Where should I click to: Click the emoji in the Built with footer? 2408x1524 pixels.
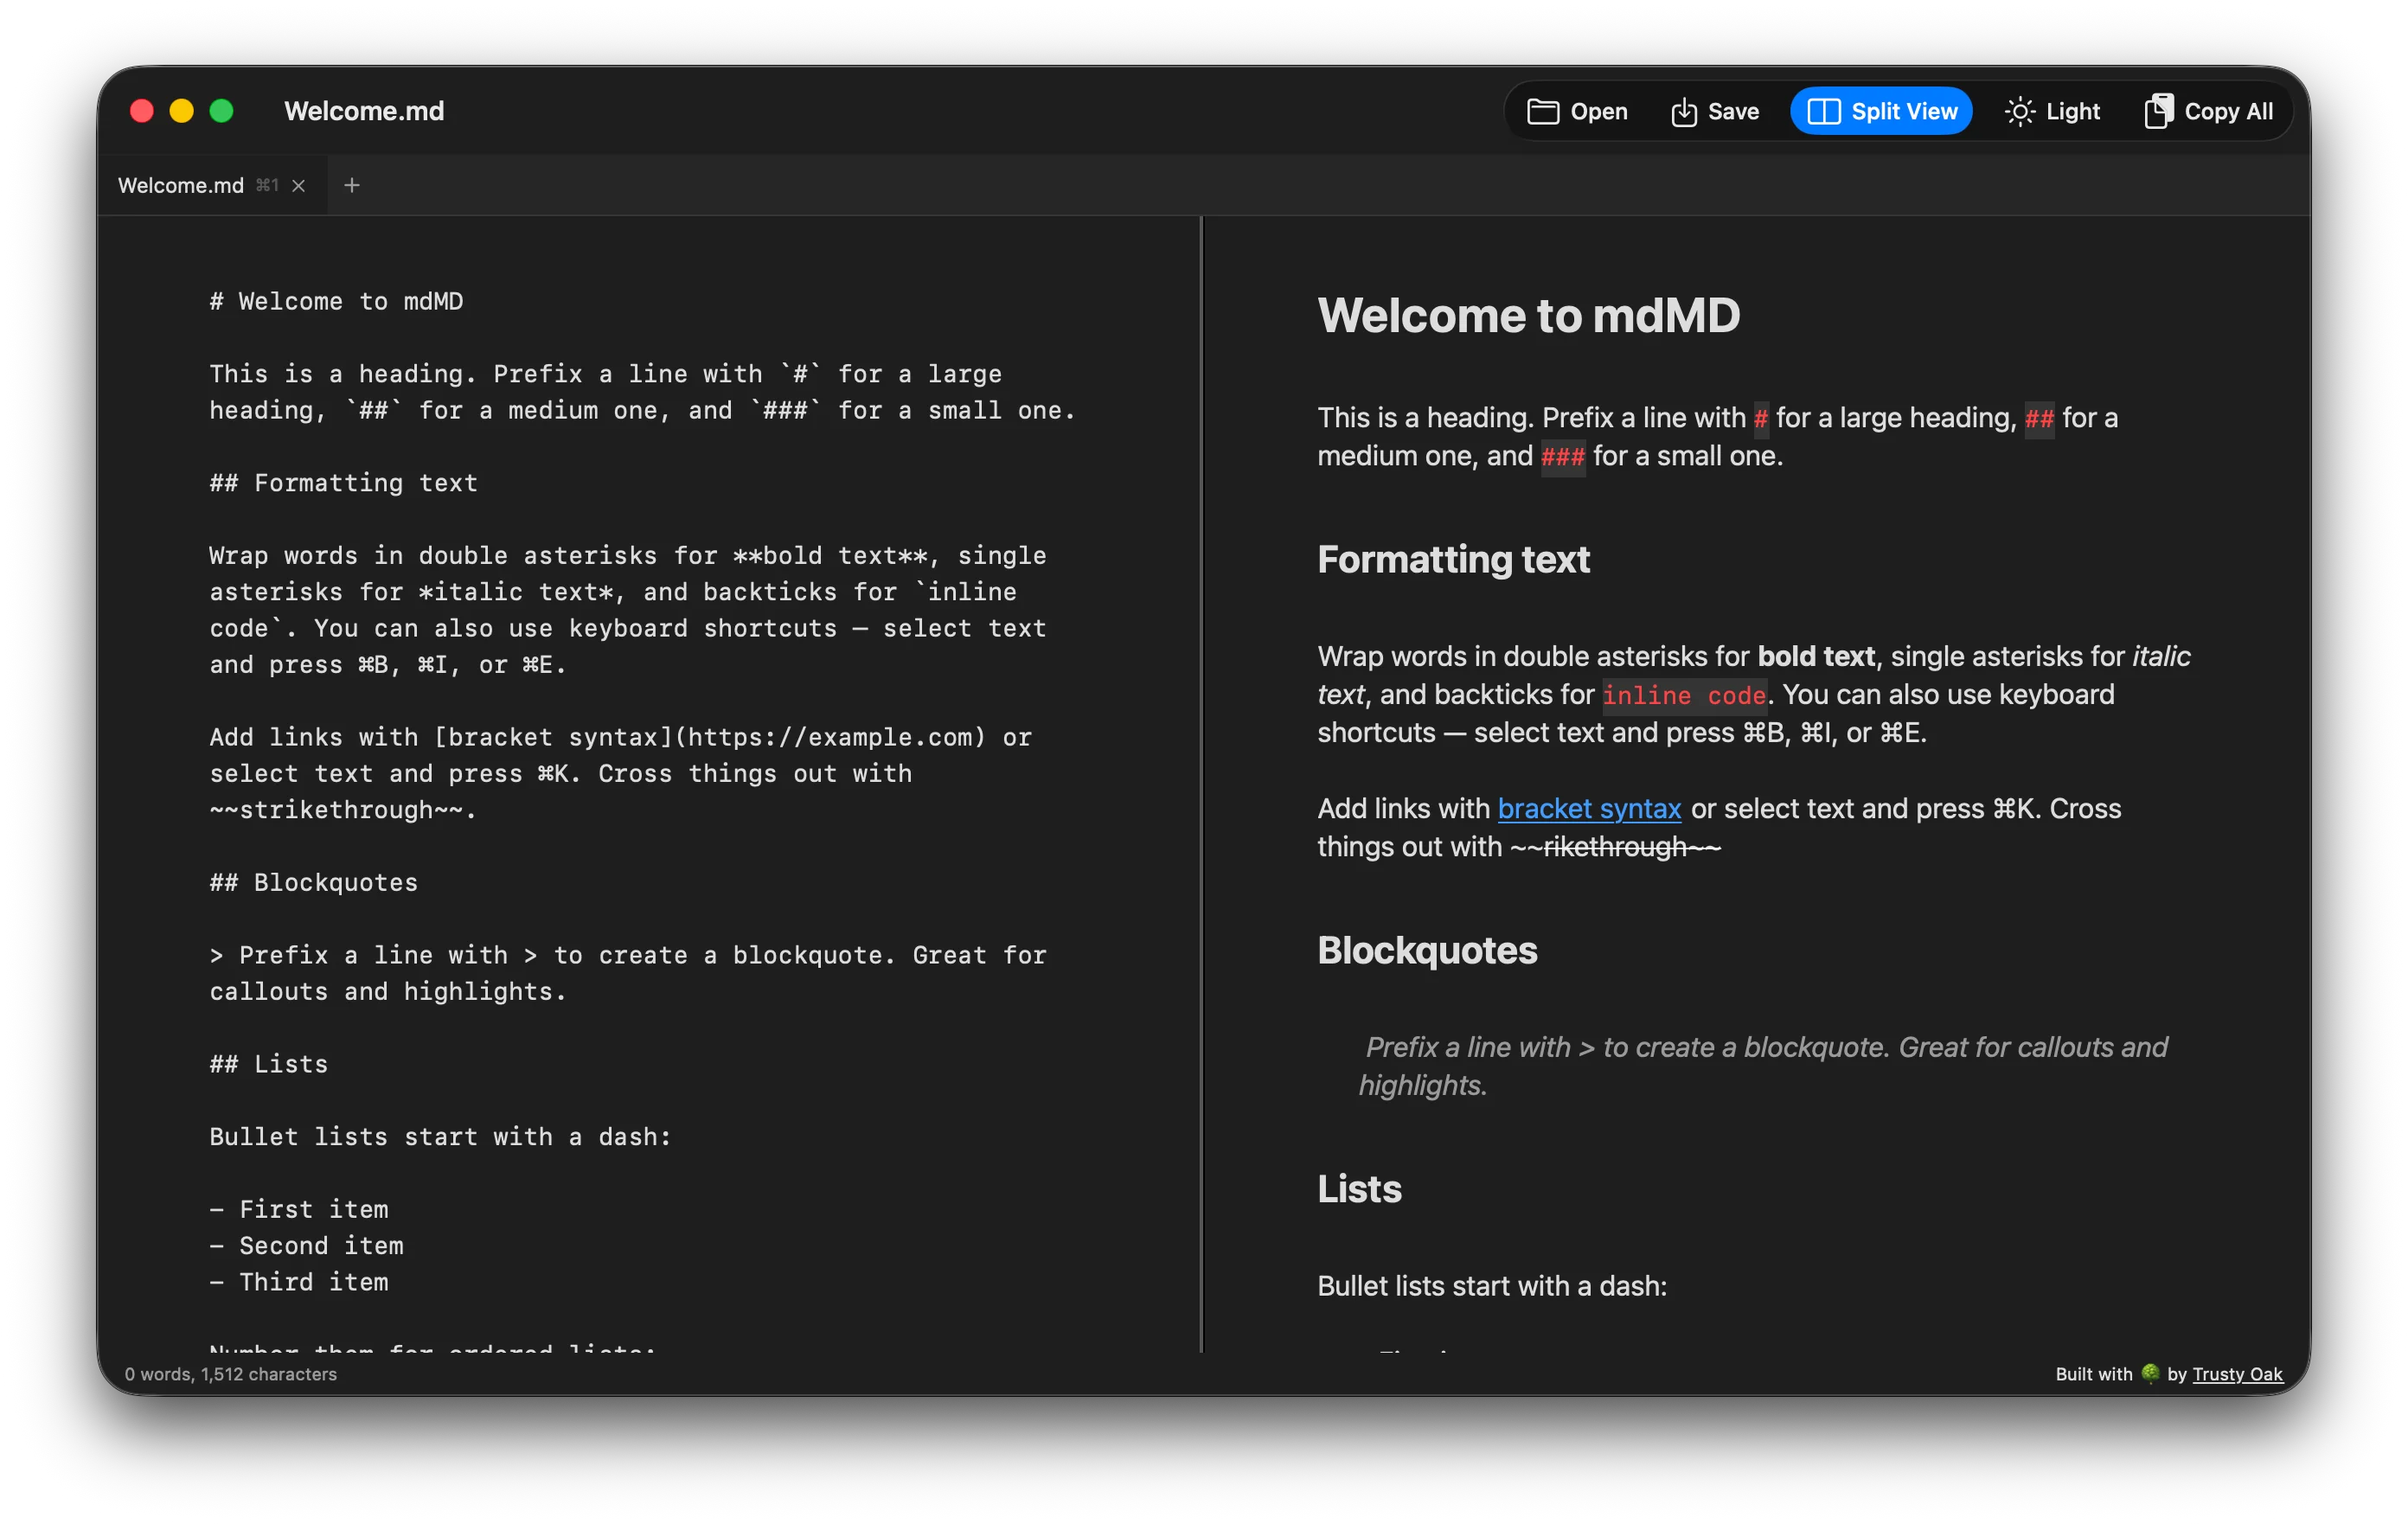[x=2150, y=1374]
